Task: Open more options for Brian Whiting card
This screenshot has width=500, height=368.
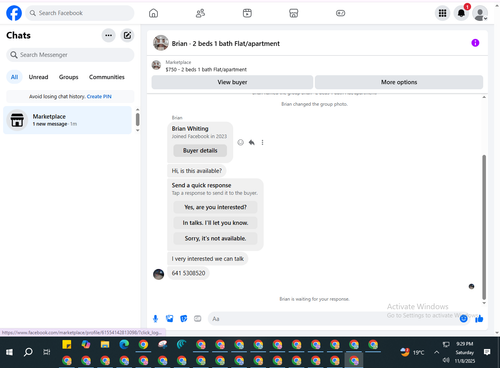Action: (x=262, y=143)
